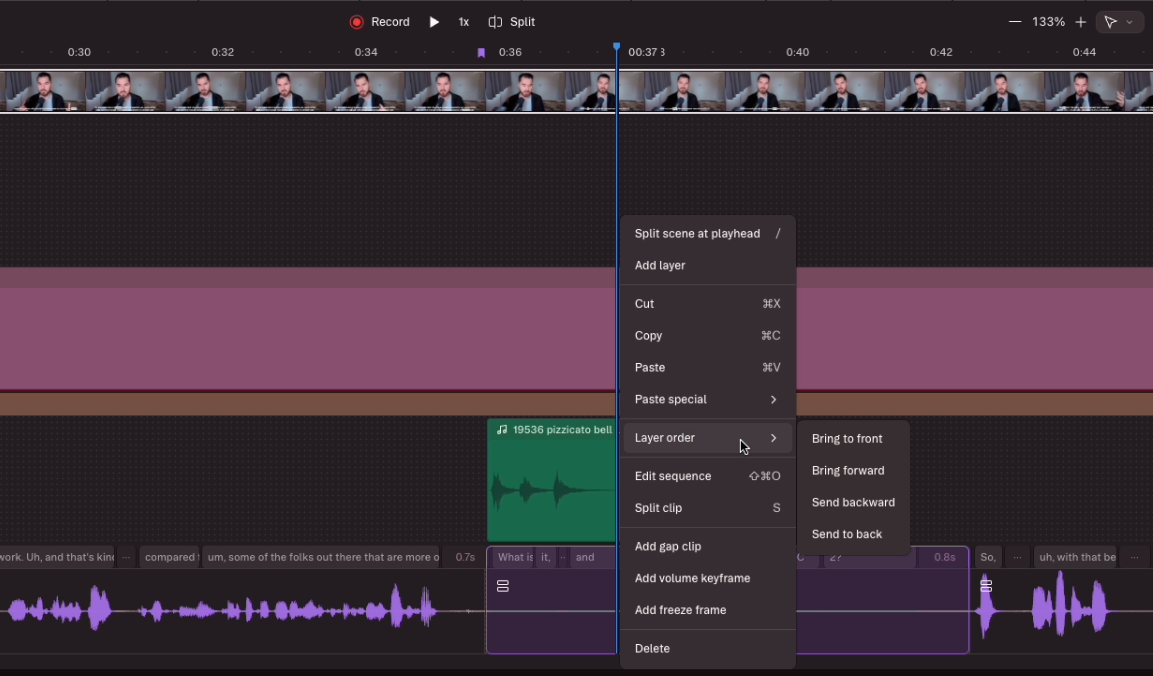Click the 0:44 mark on the ruler

[x=1084, y=52]
